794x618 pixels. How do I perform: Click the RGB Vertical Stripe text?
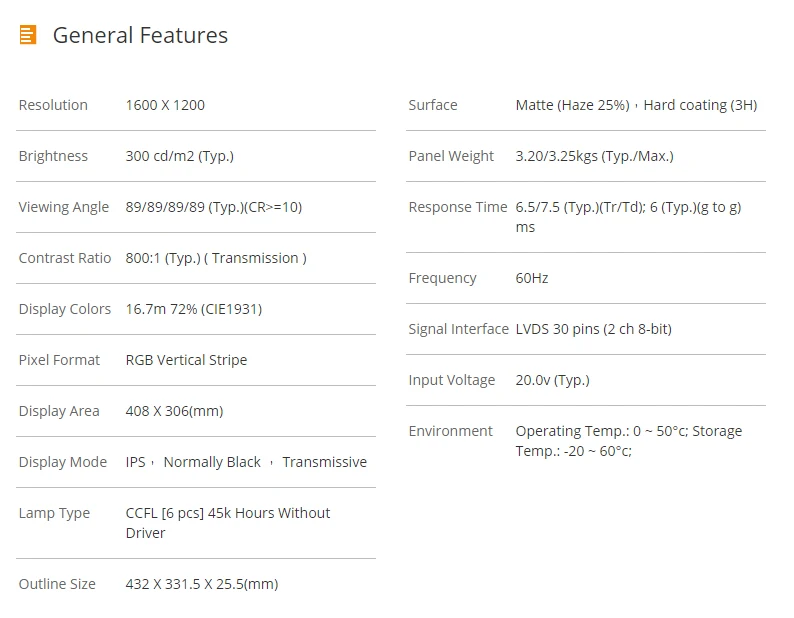[186, 360]
